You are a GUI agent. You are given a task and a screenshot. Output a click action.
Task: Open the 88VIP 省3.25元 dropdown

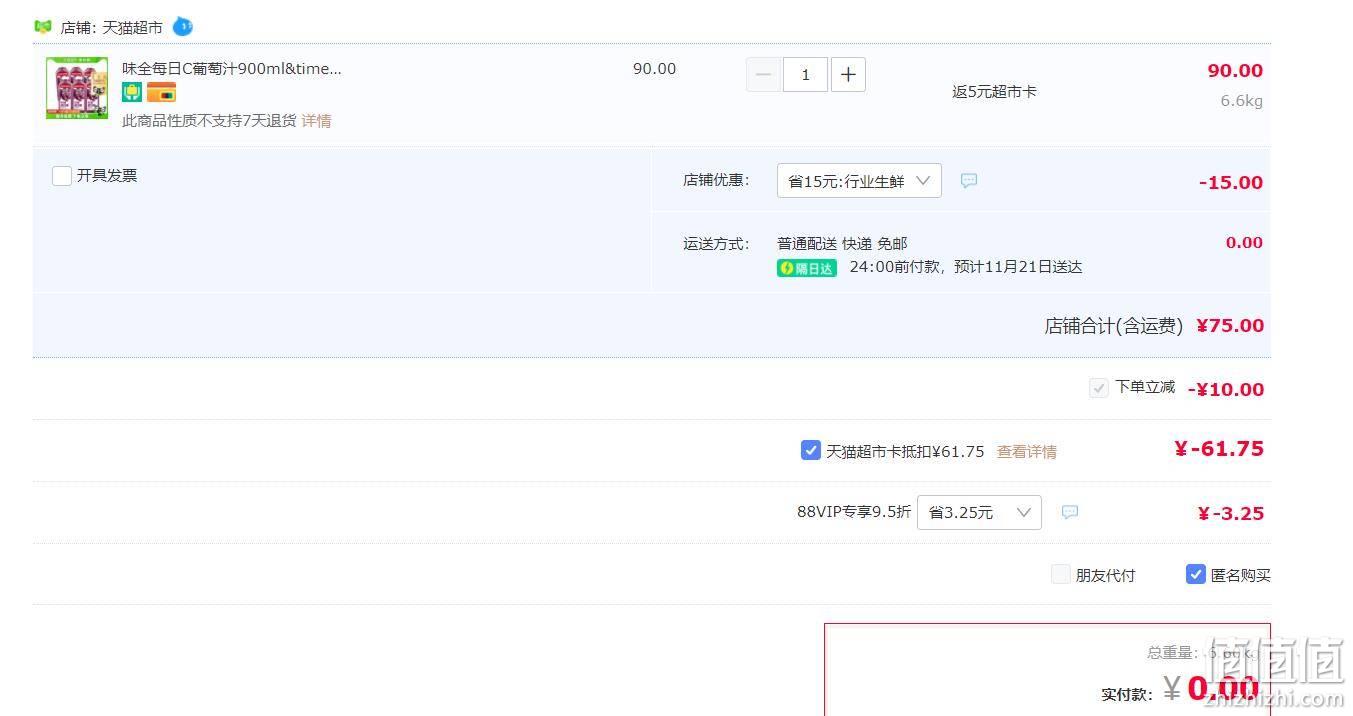tap(979, 512)
